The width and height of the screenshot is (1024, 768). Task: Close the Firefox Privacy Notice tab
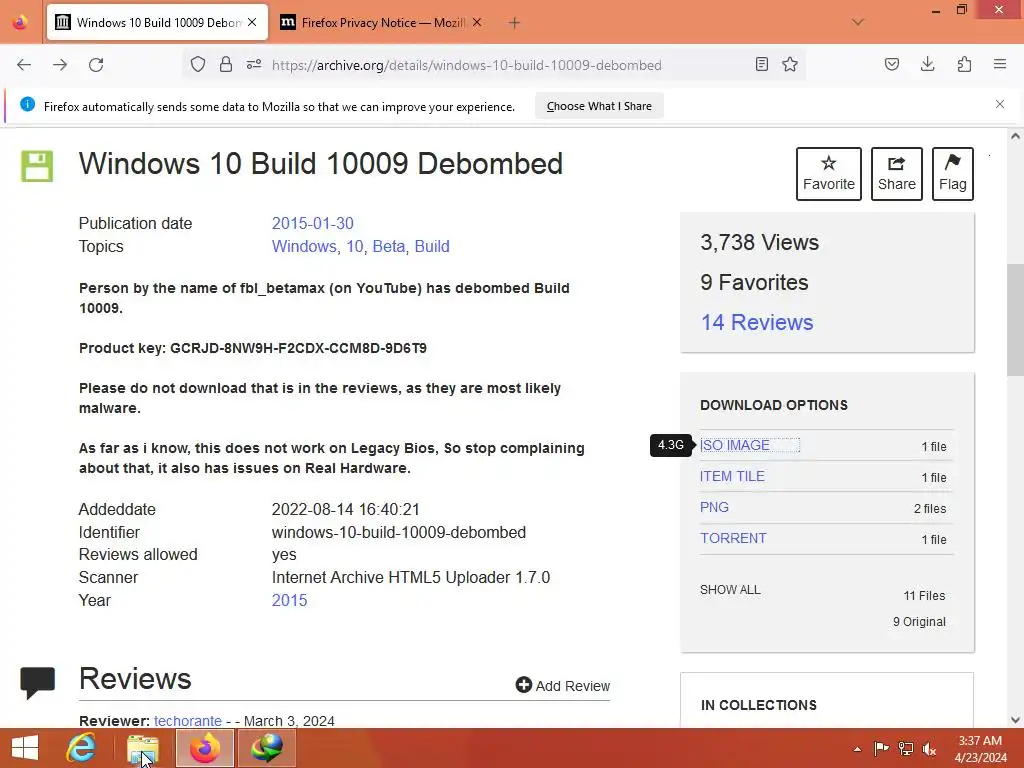coord(477,22)
